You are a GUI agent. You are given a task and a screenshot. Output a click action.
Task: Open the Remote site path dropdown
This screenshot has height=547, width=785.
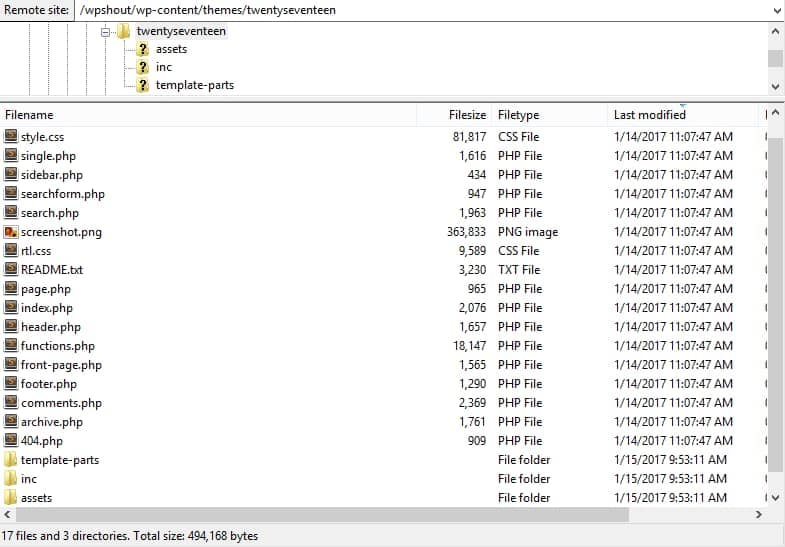click(776, 10)
